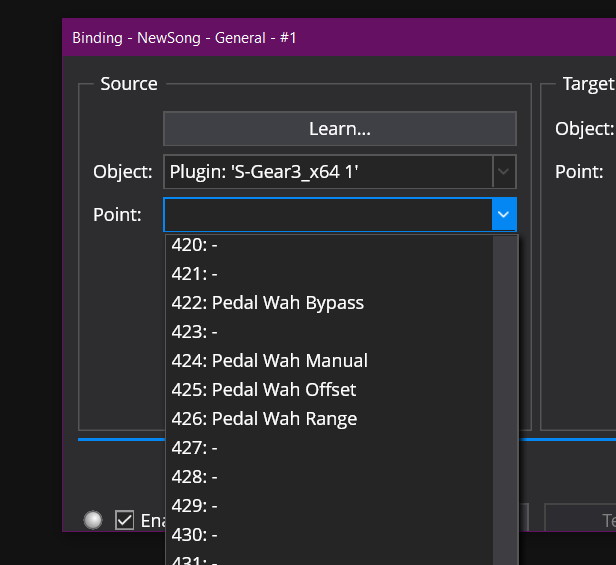Screen dimensions: 616x565
Task: Choose '427: -' from the list
Action: point(329,448)
